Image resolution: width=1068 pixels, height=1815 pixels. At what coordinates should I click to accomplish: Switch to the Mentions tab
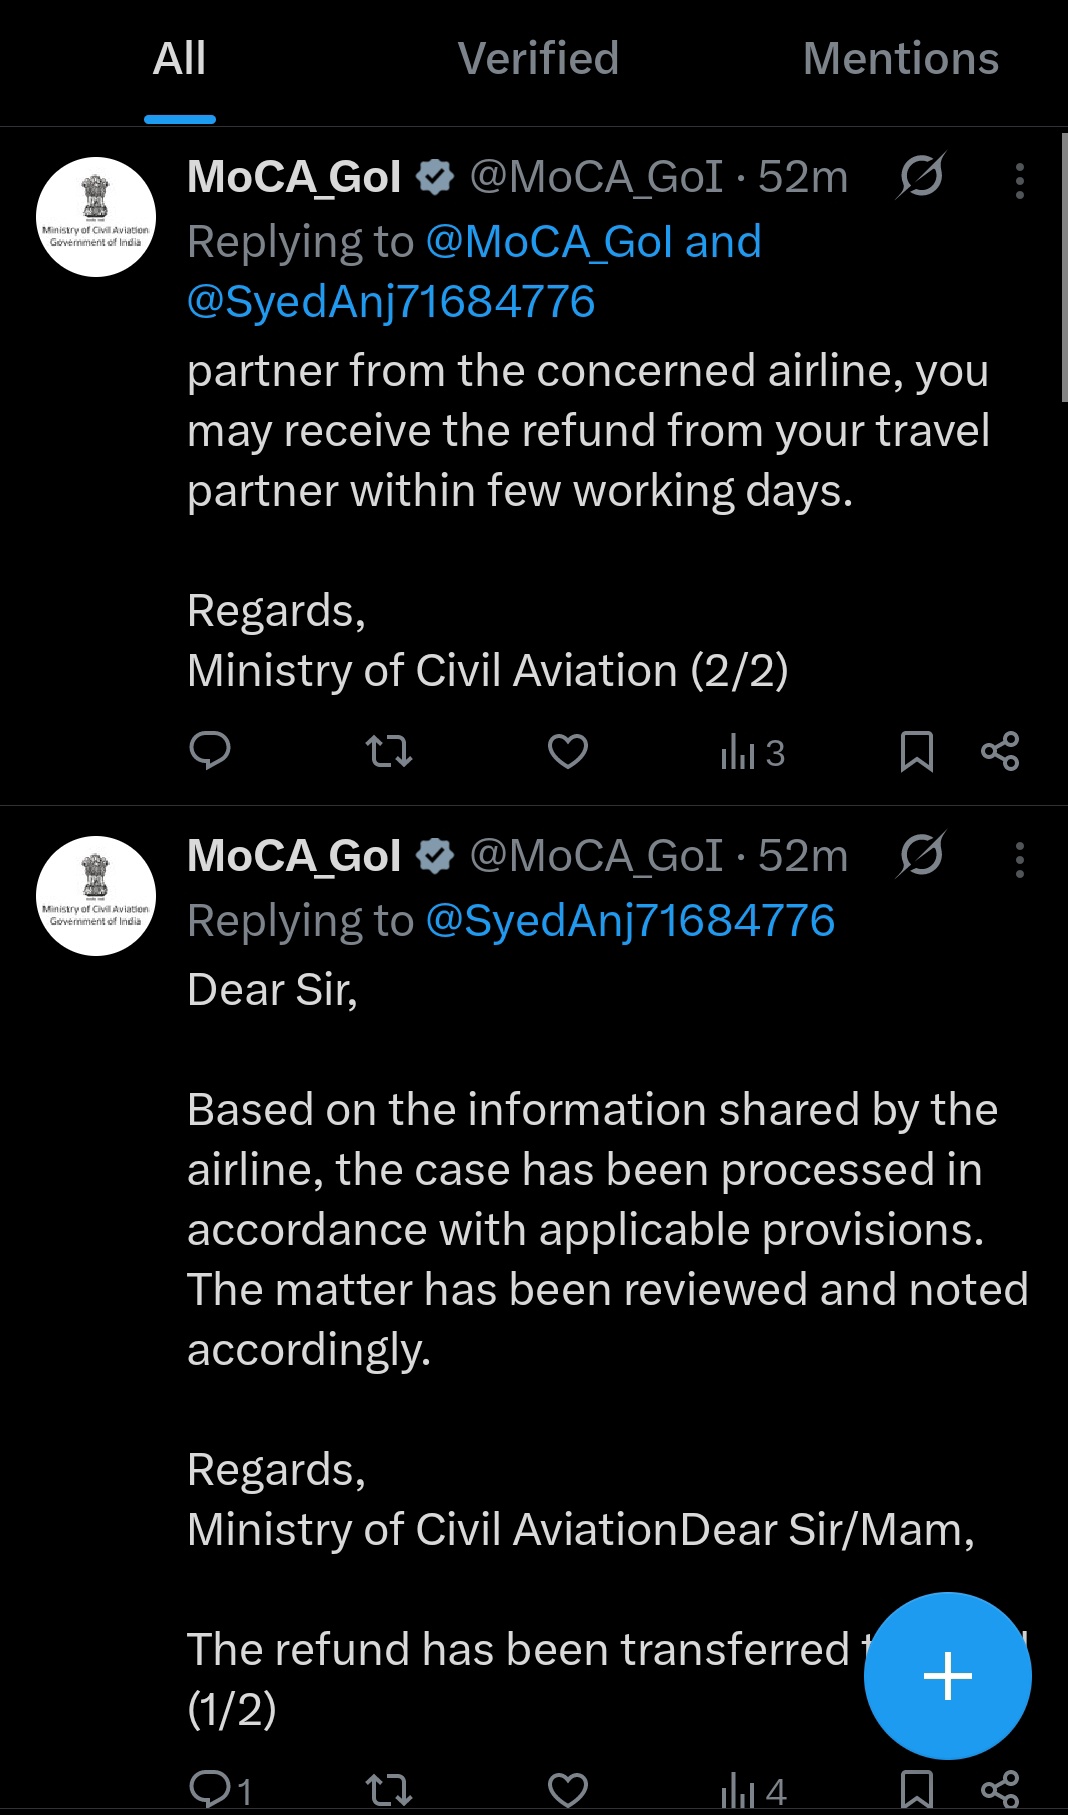[900, 59]
